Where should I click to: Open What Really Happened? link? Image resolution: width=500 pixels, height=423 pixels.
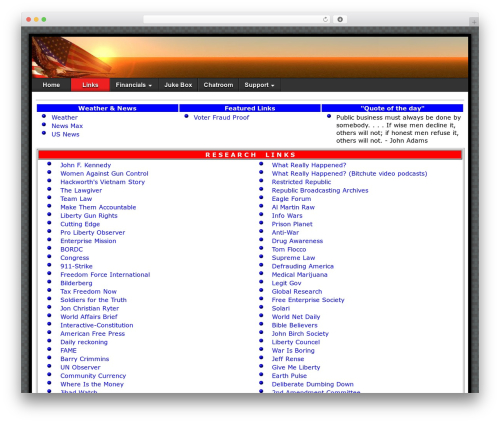pos(309,165)
